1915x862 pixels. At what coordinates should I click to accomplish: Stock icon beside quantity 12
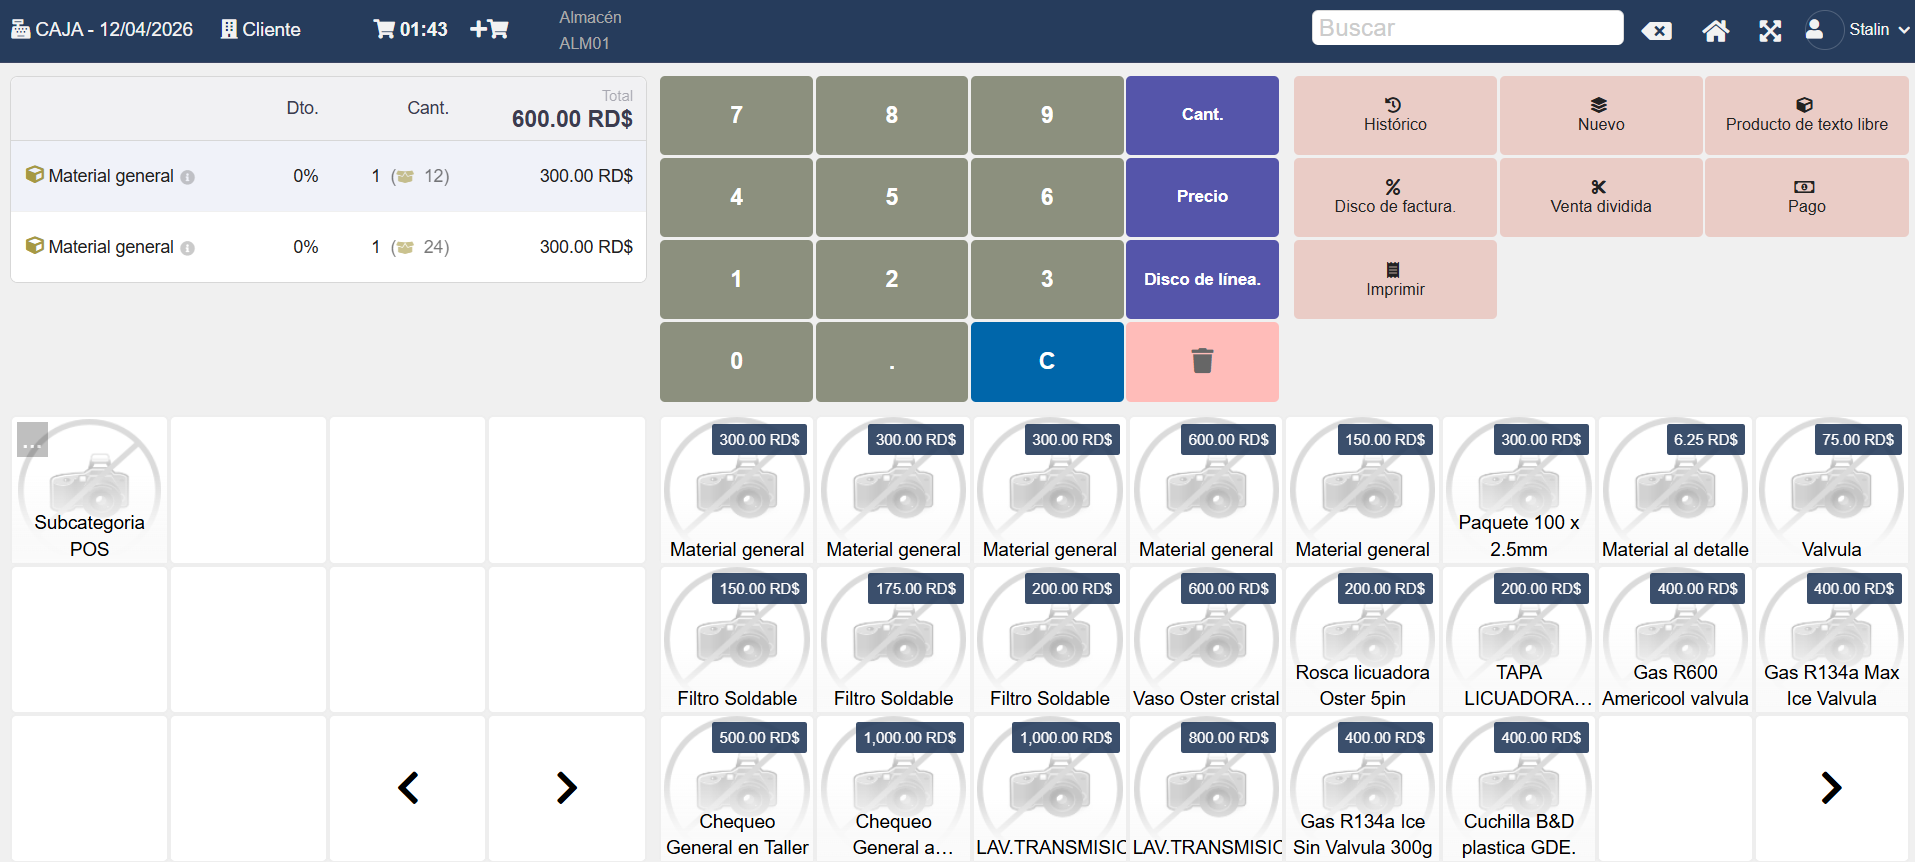click(405, 177)
